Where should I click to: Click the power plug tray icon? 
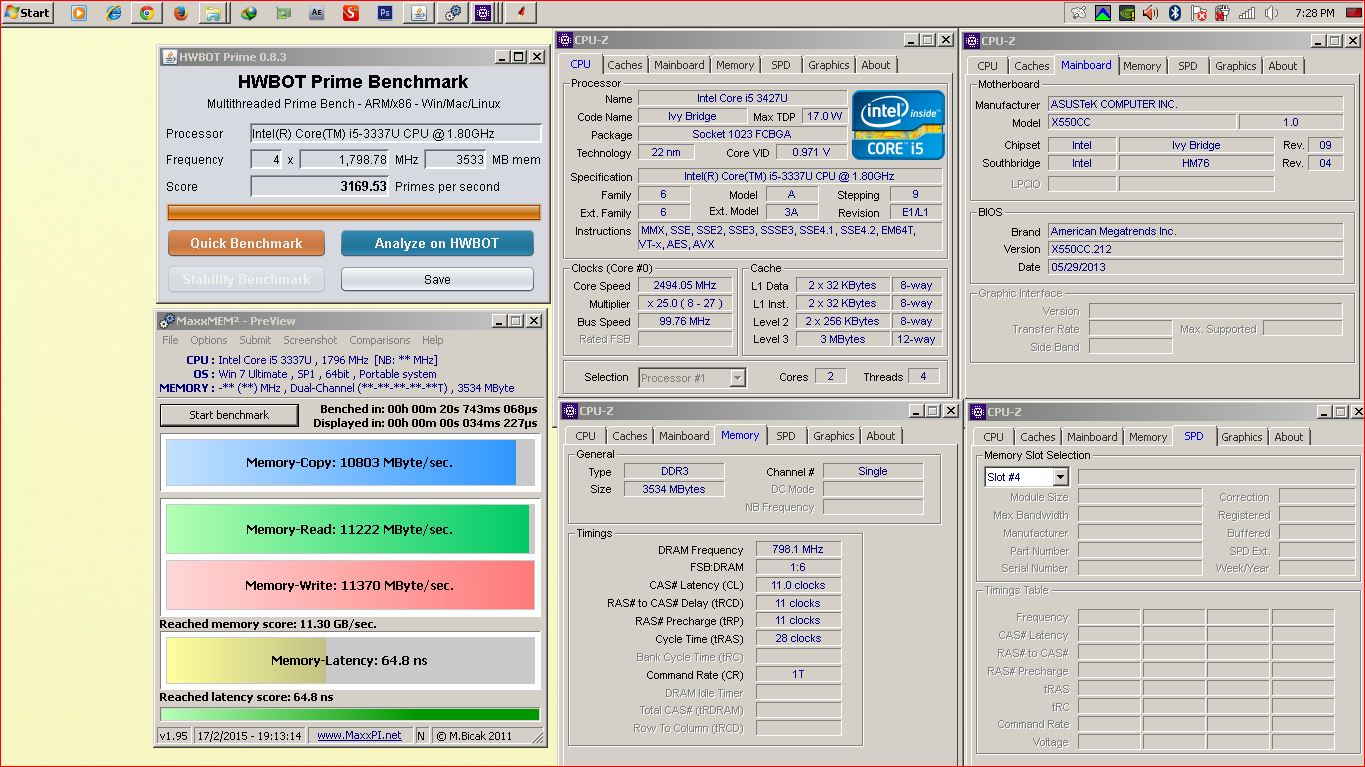tap(1223, 13)
